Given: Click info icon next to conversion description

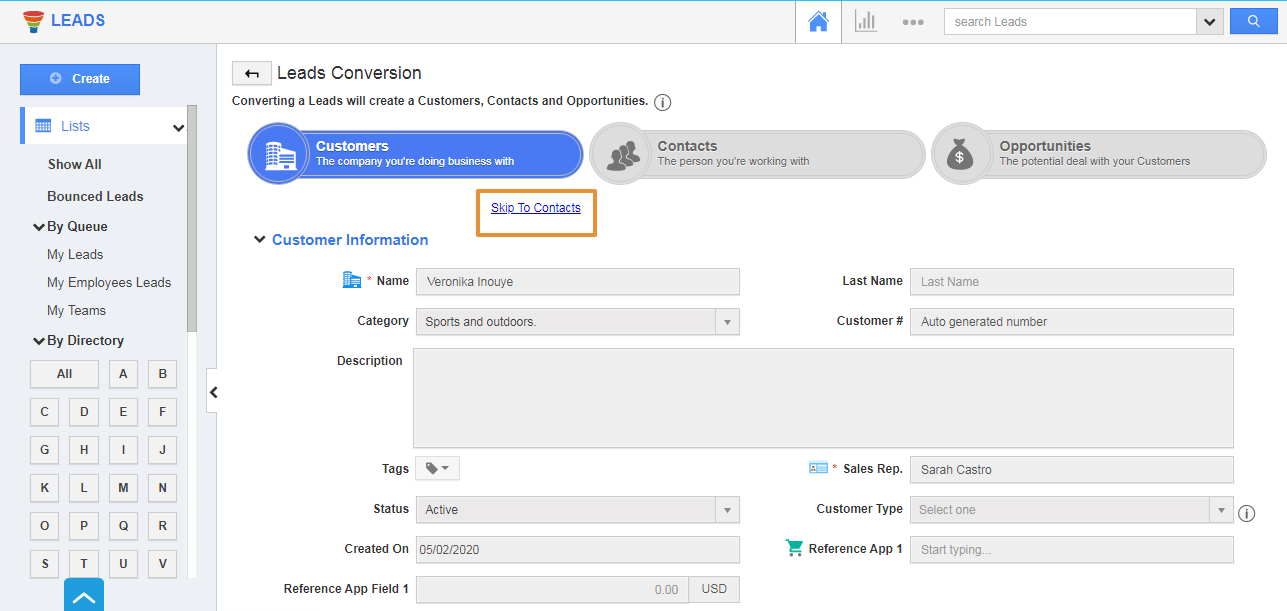Looking at the screenshot, I should (662, 102).
